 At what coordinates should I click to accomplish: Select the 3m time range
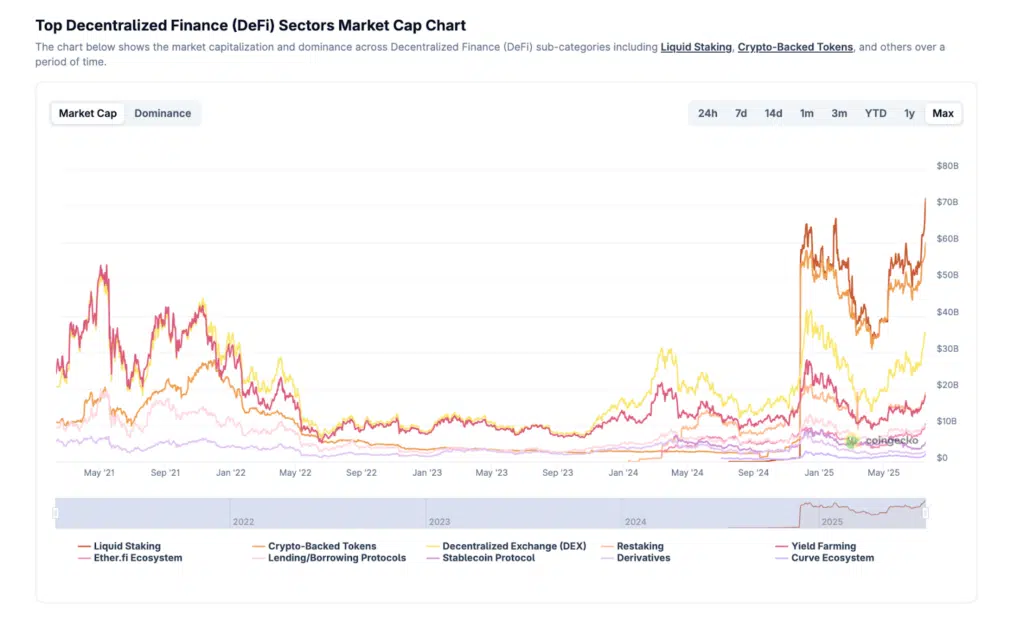click(839, 113)
